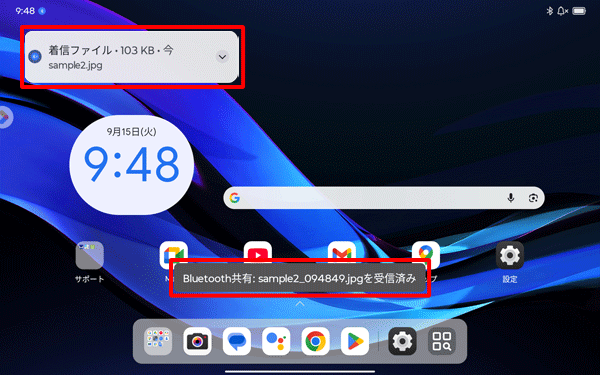Image resolution: width=600 pixels, height=375 pixels.
Task: Tap the 9月15日(火) date text
Action: [131, 132]
